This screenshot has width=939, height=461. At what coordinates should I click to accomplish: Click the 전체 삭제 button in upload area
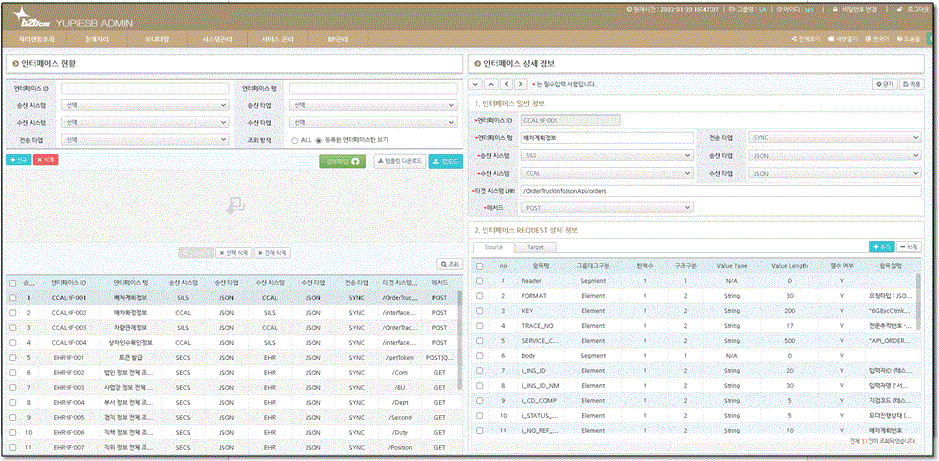click(272, 253)
